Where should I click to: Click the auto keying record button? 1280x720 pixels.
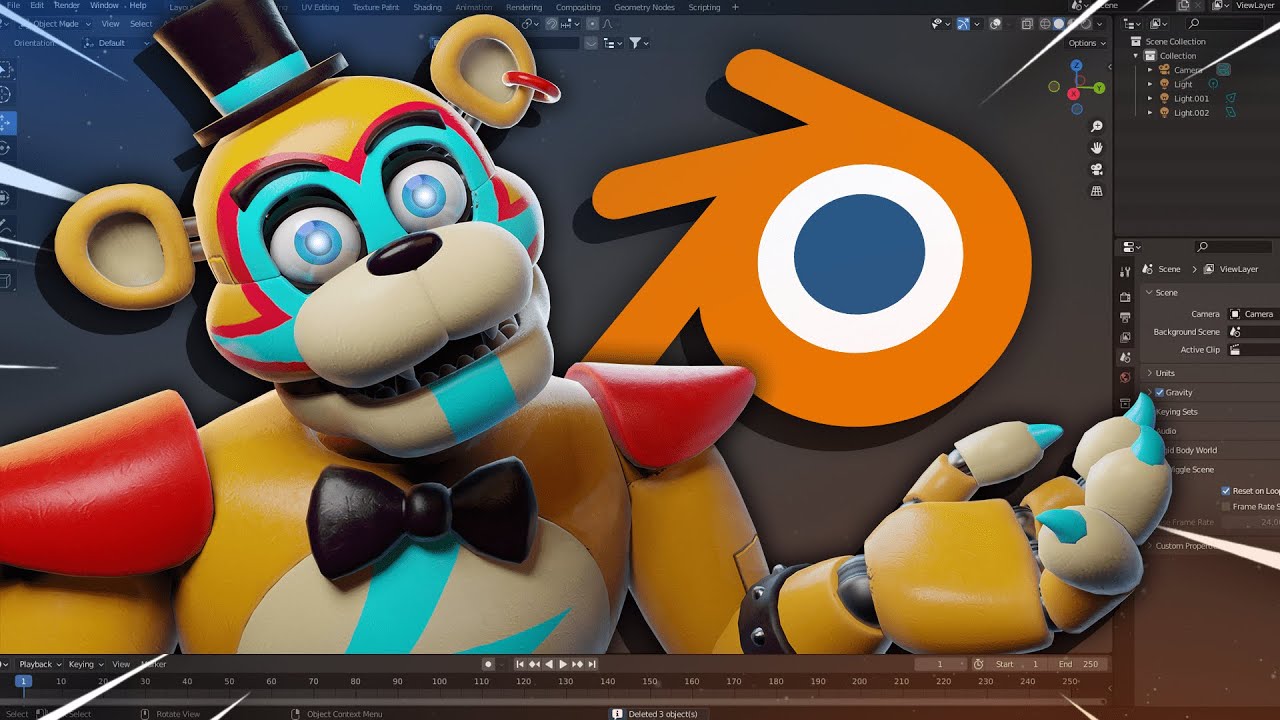click(488, 664)
